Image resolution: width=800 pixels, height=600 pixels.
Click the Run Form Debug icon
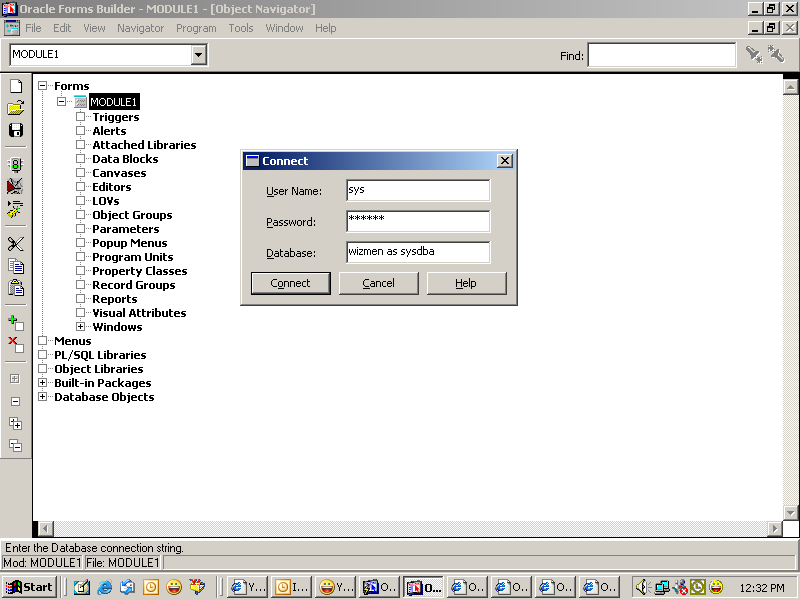(x=15, y=186)
